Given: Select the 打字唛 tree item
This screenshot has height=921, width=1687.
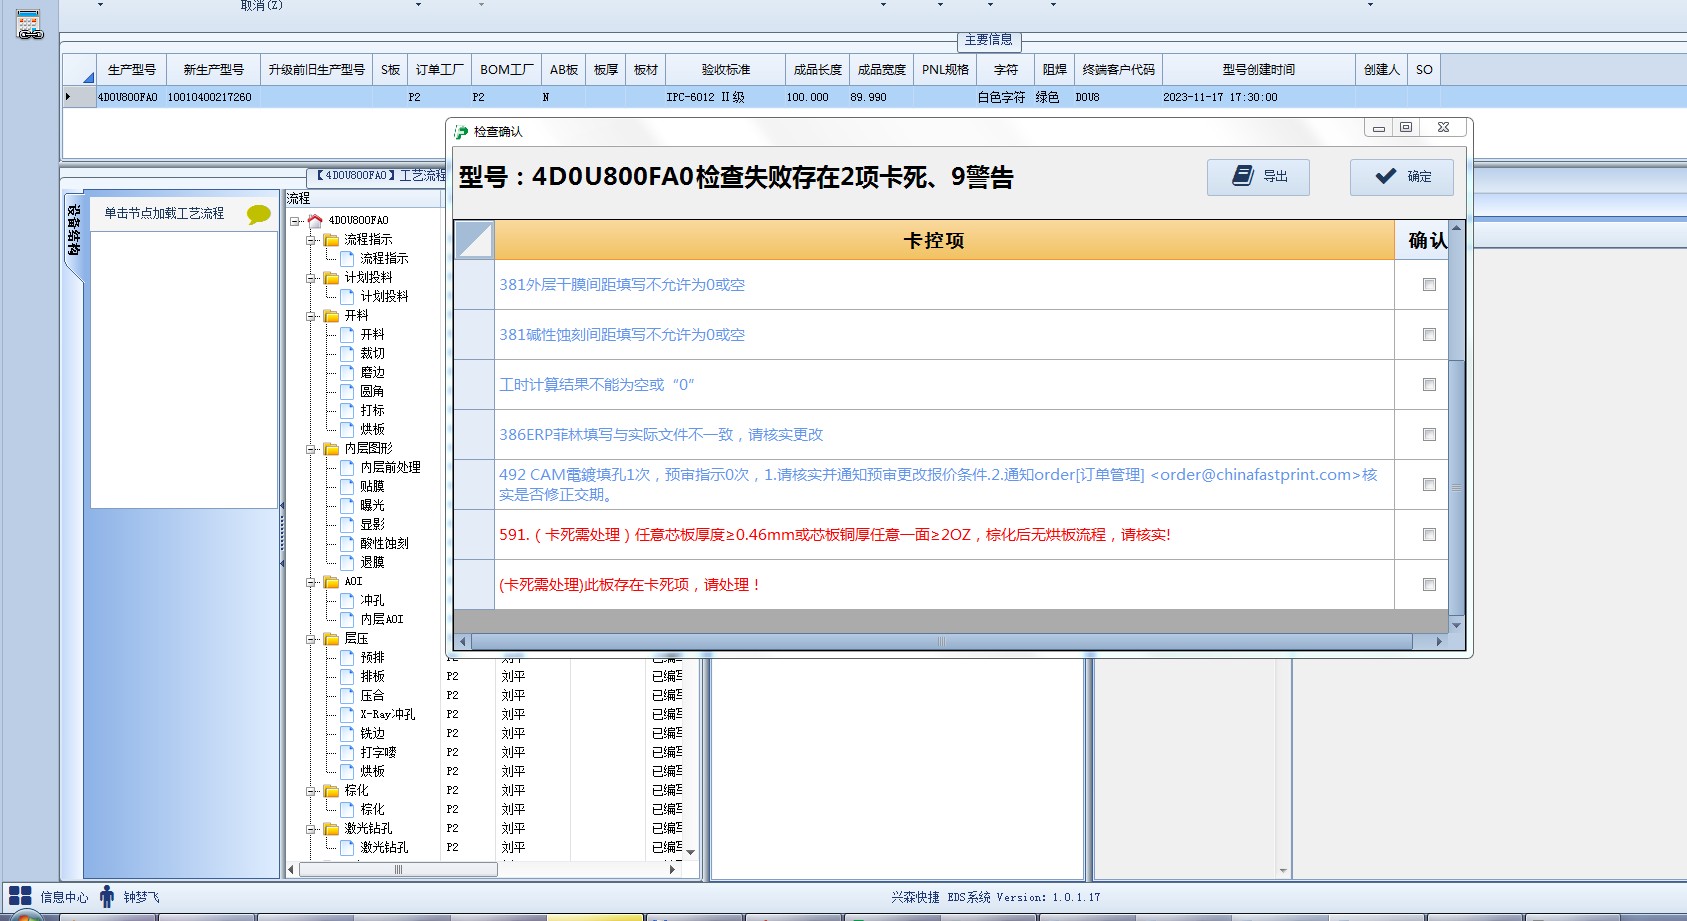Looking at the screenshot, I should point(378,753).
